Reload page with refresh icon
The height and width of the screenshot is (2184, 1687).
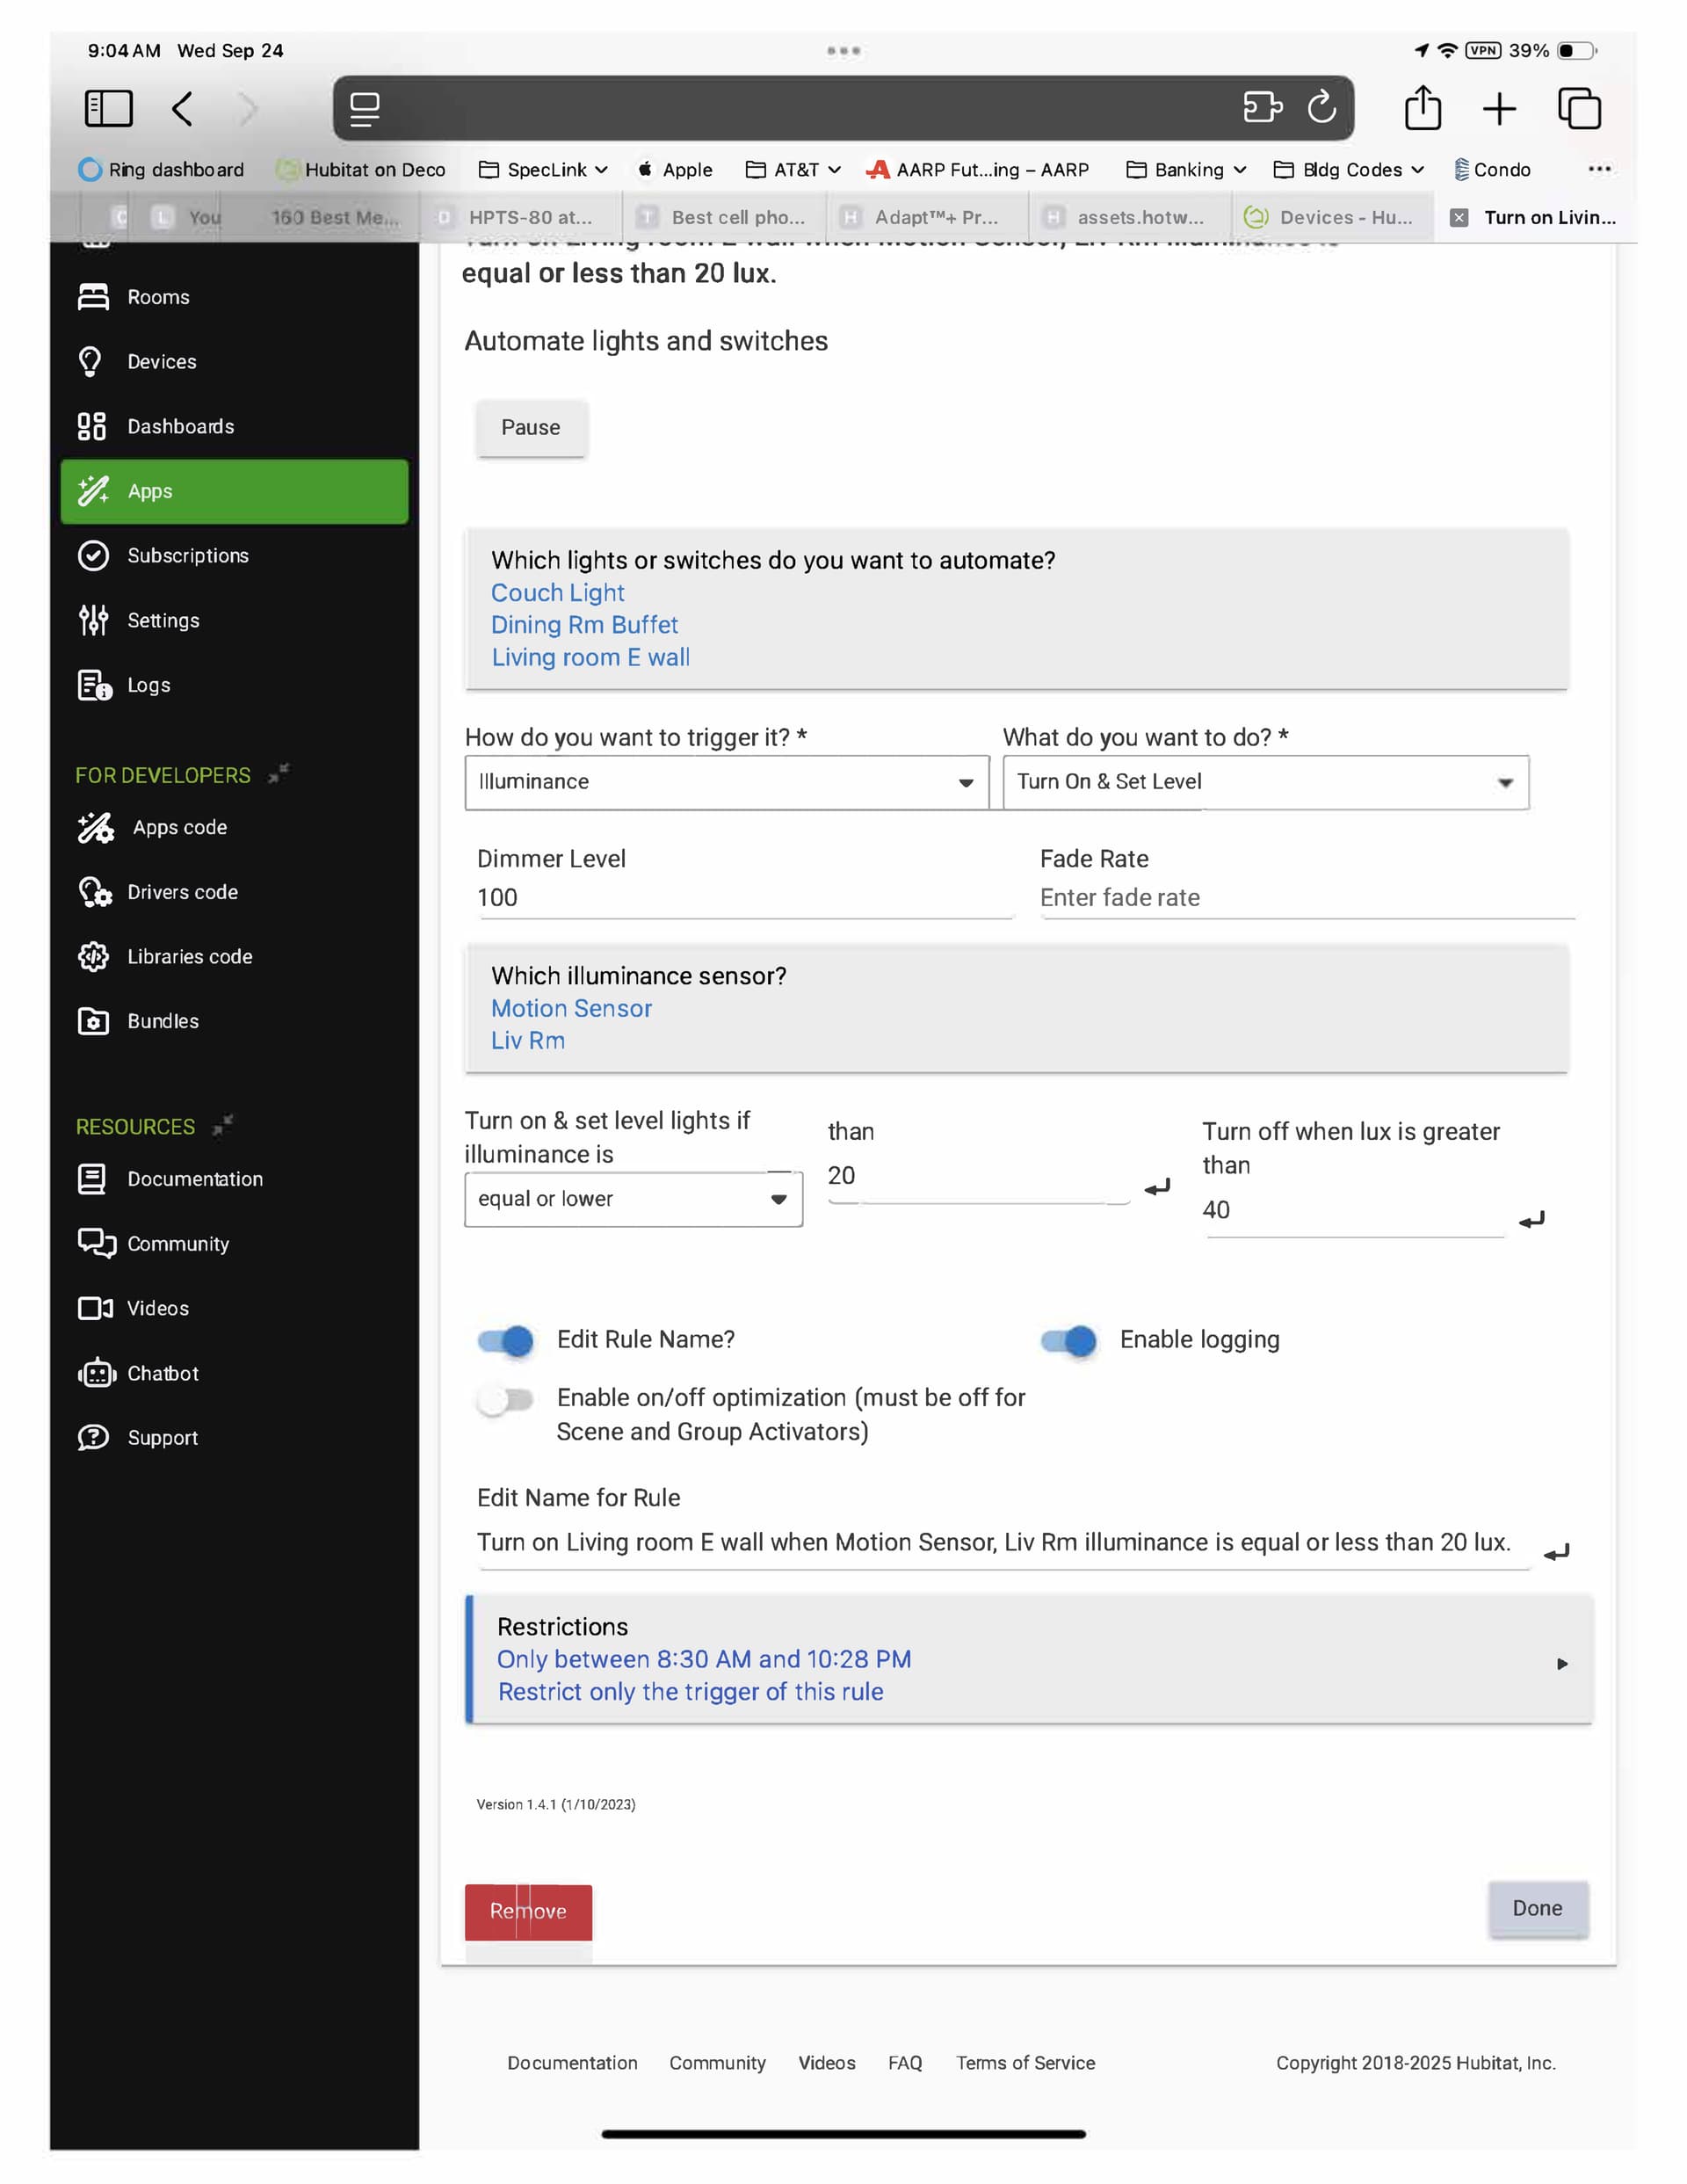pos(1321,107)
